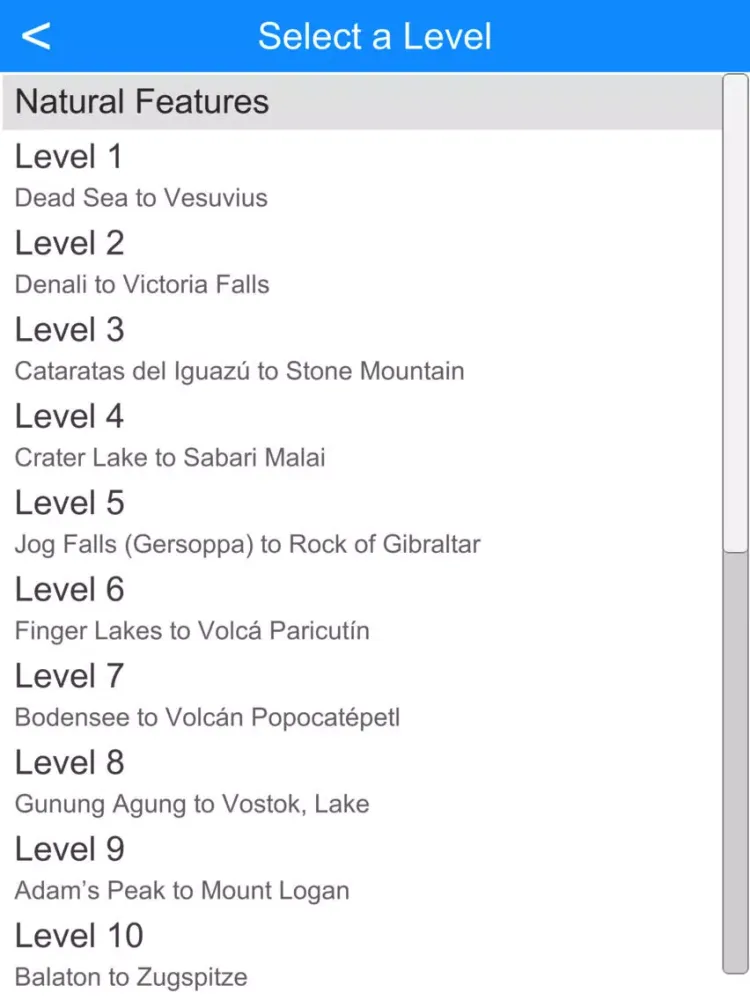
Task: Choose Level 3 entry
Action: pos(69,330)
